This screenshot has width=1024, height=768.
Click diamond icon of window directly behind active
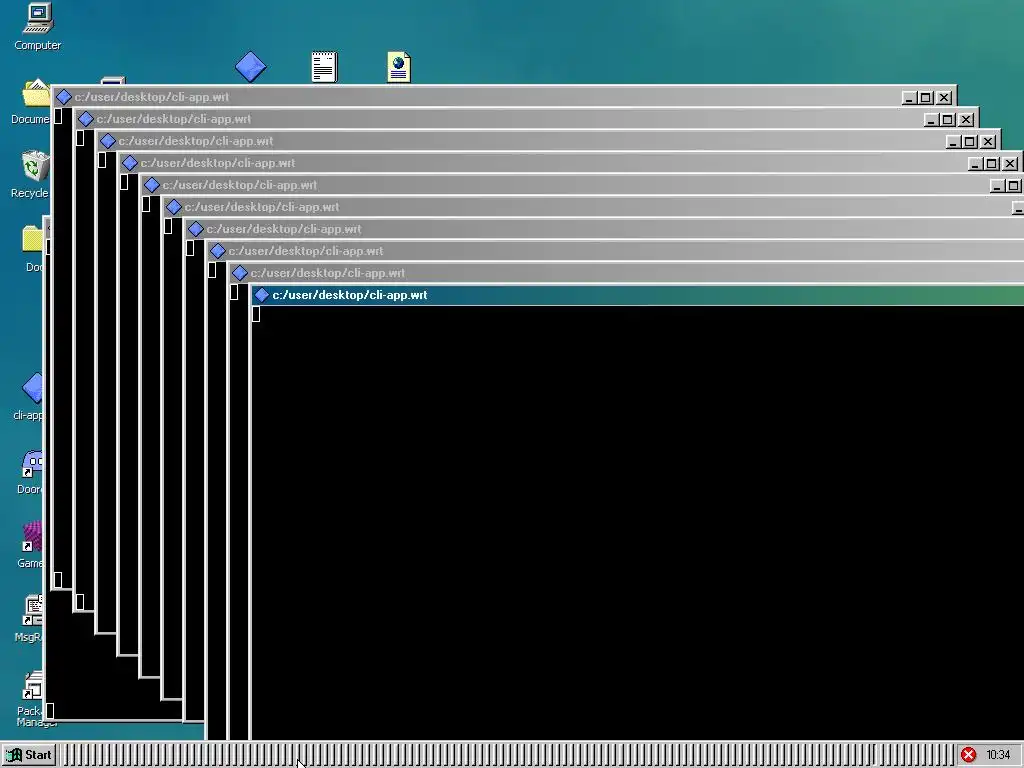pos(240,273)
